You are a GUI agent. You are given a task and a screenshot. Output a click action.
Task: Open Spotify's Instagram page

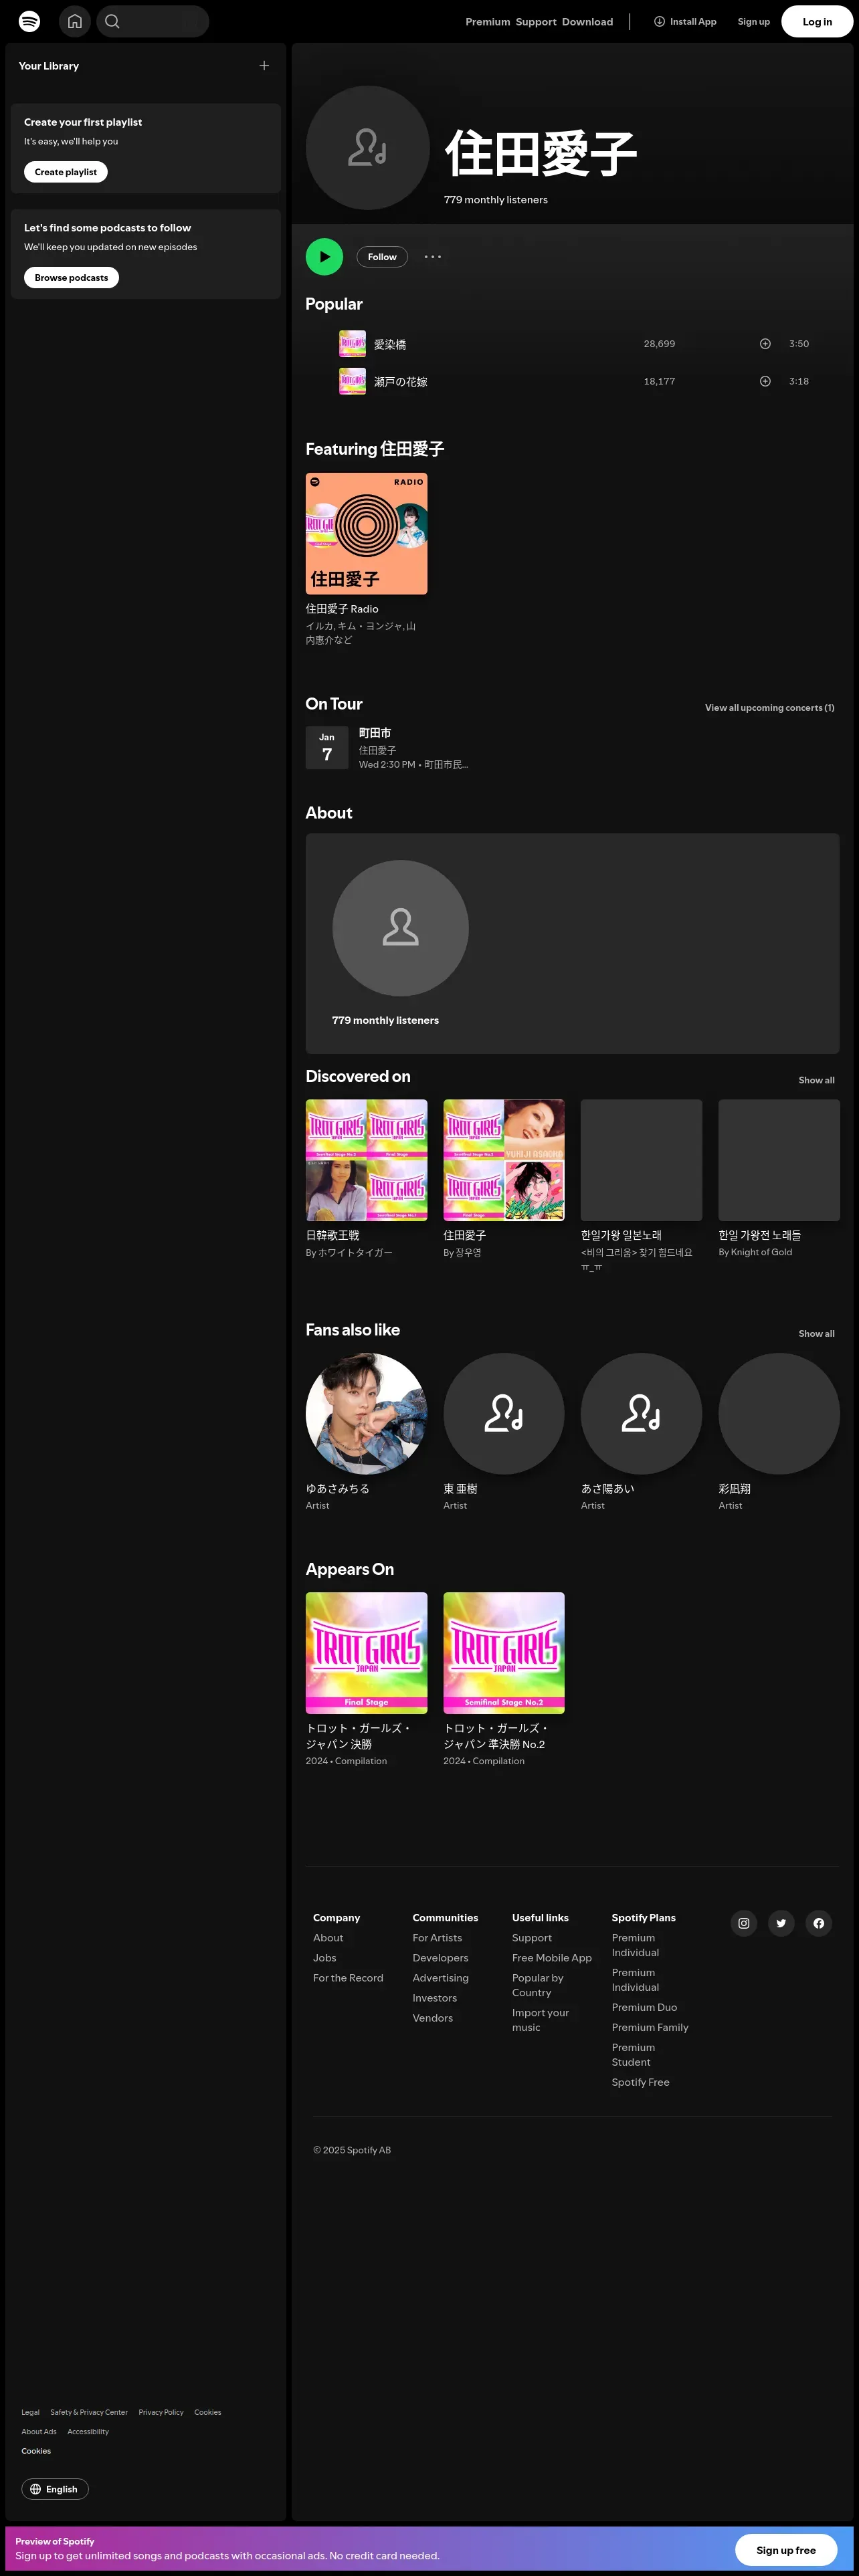(744, 1923)
